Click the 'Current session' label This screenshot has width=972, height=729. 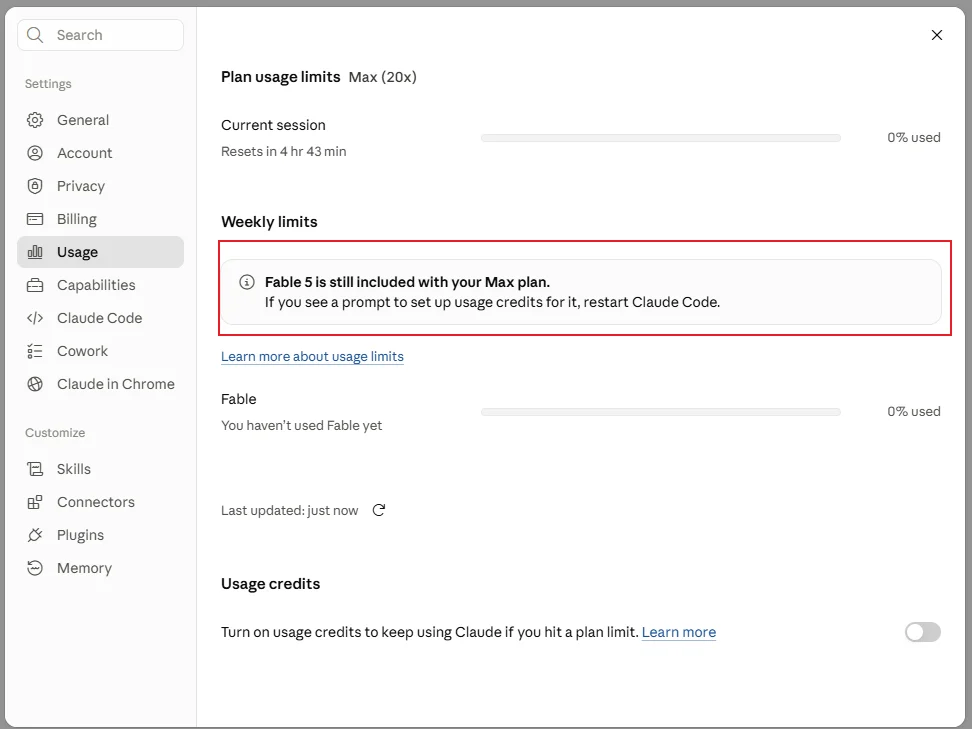(x=273, y=125)
